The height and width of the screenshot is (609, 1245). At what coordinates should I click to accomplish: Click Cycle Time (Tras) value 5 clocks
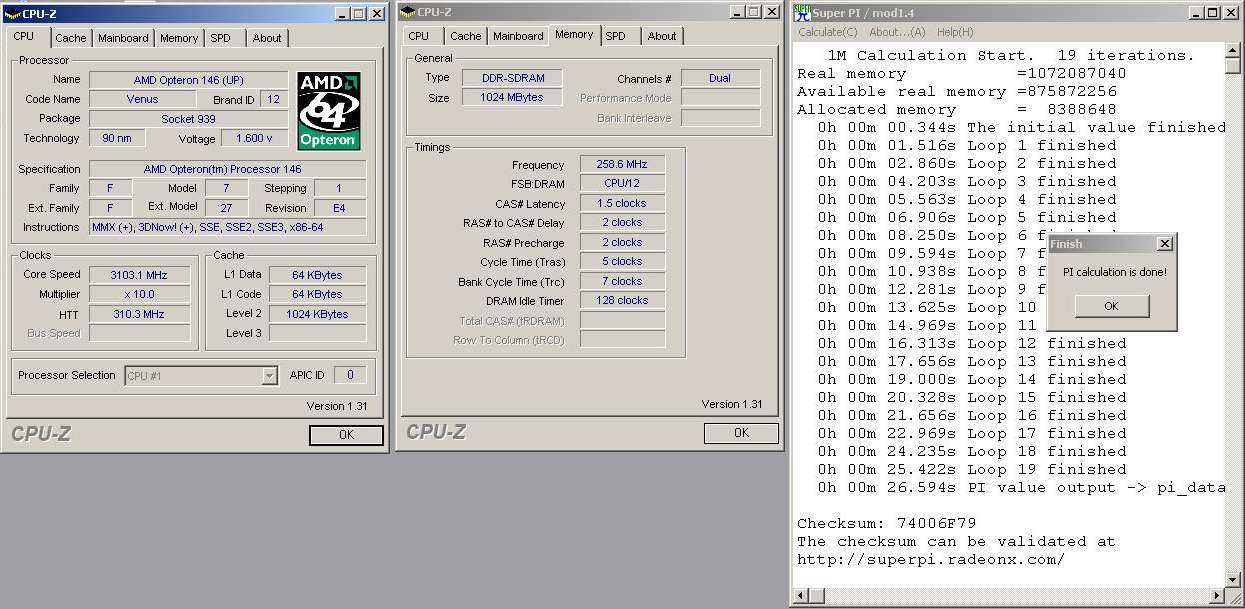(622, 262)
